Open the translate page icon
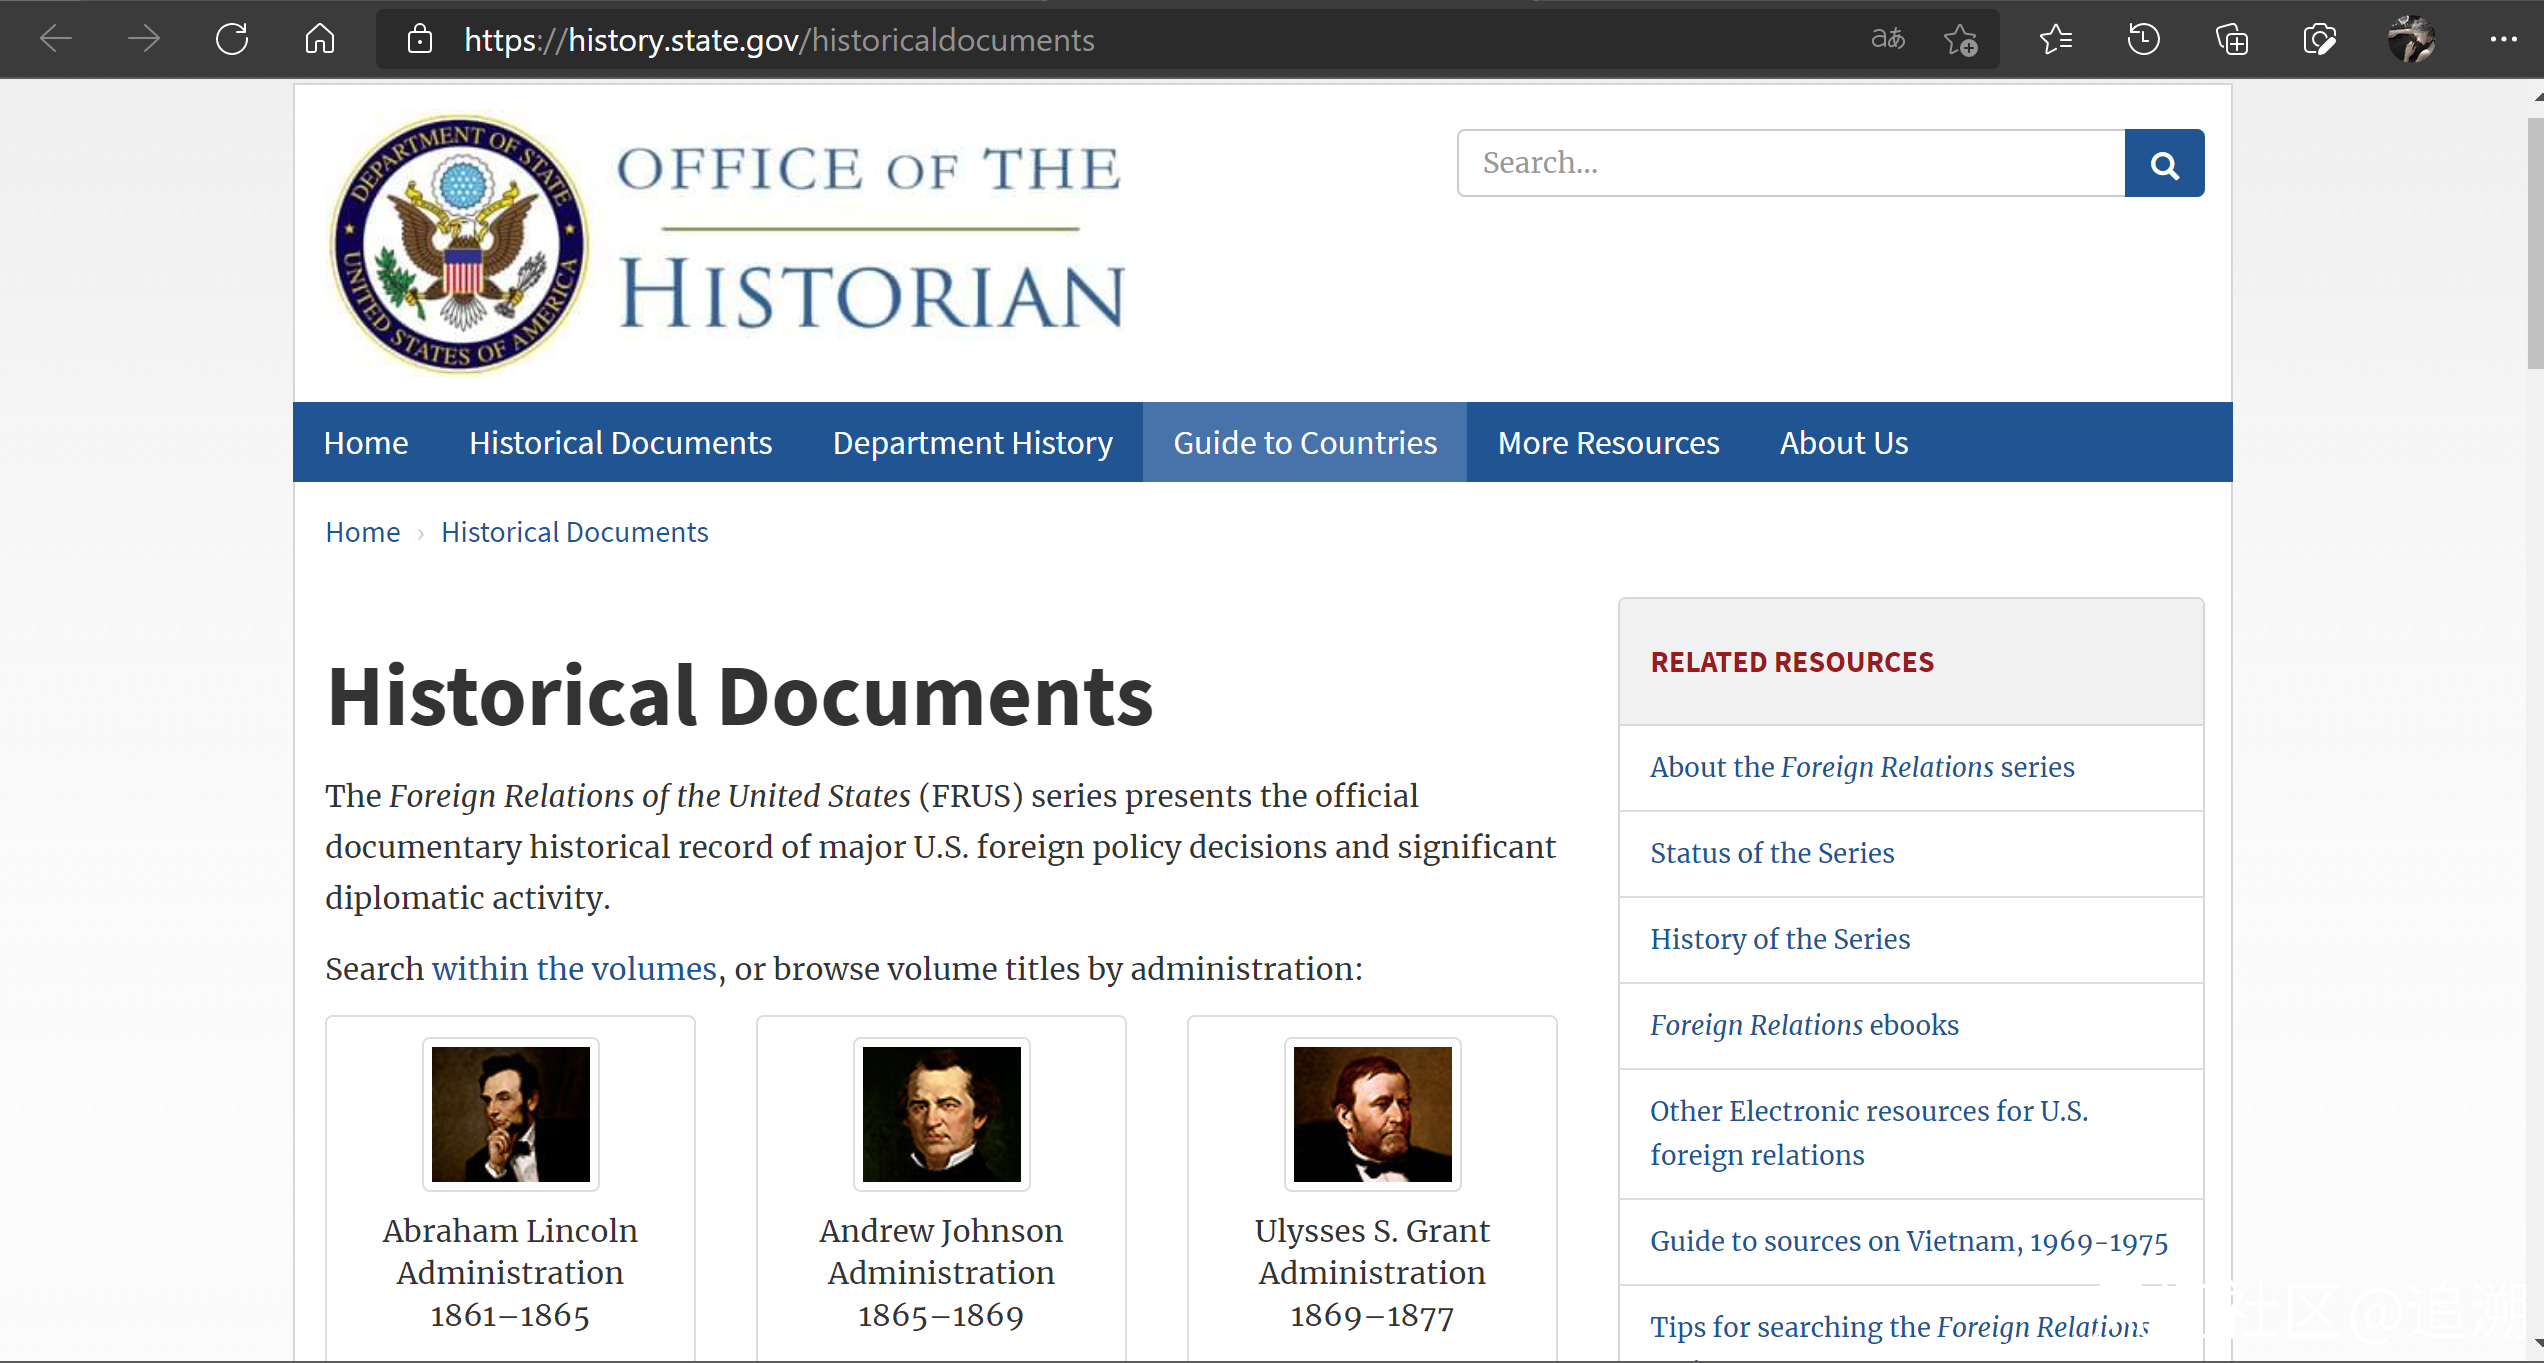 pyautogui.click(x=1887, y=40)
